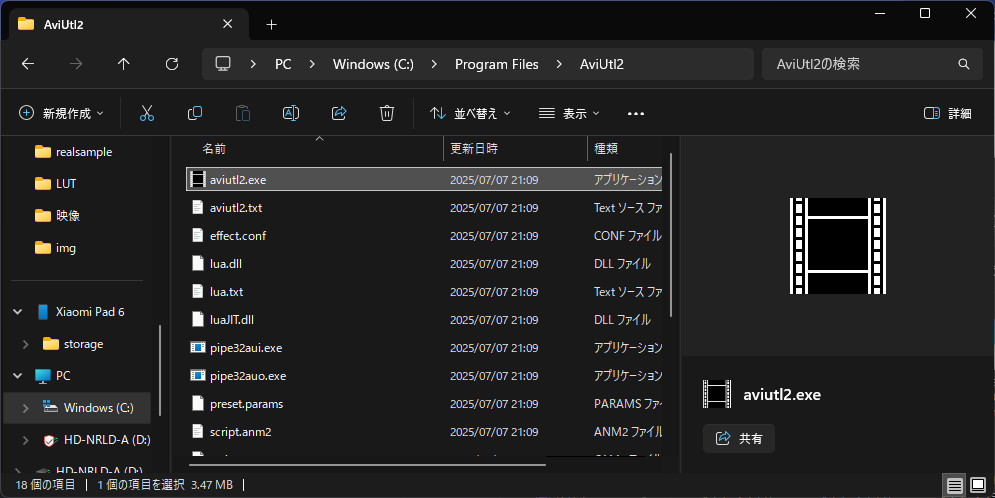Click the Share icon in toolbar
Viewport: 995px width, 498px height.
pyautogui.click(x=339, y=114)
